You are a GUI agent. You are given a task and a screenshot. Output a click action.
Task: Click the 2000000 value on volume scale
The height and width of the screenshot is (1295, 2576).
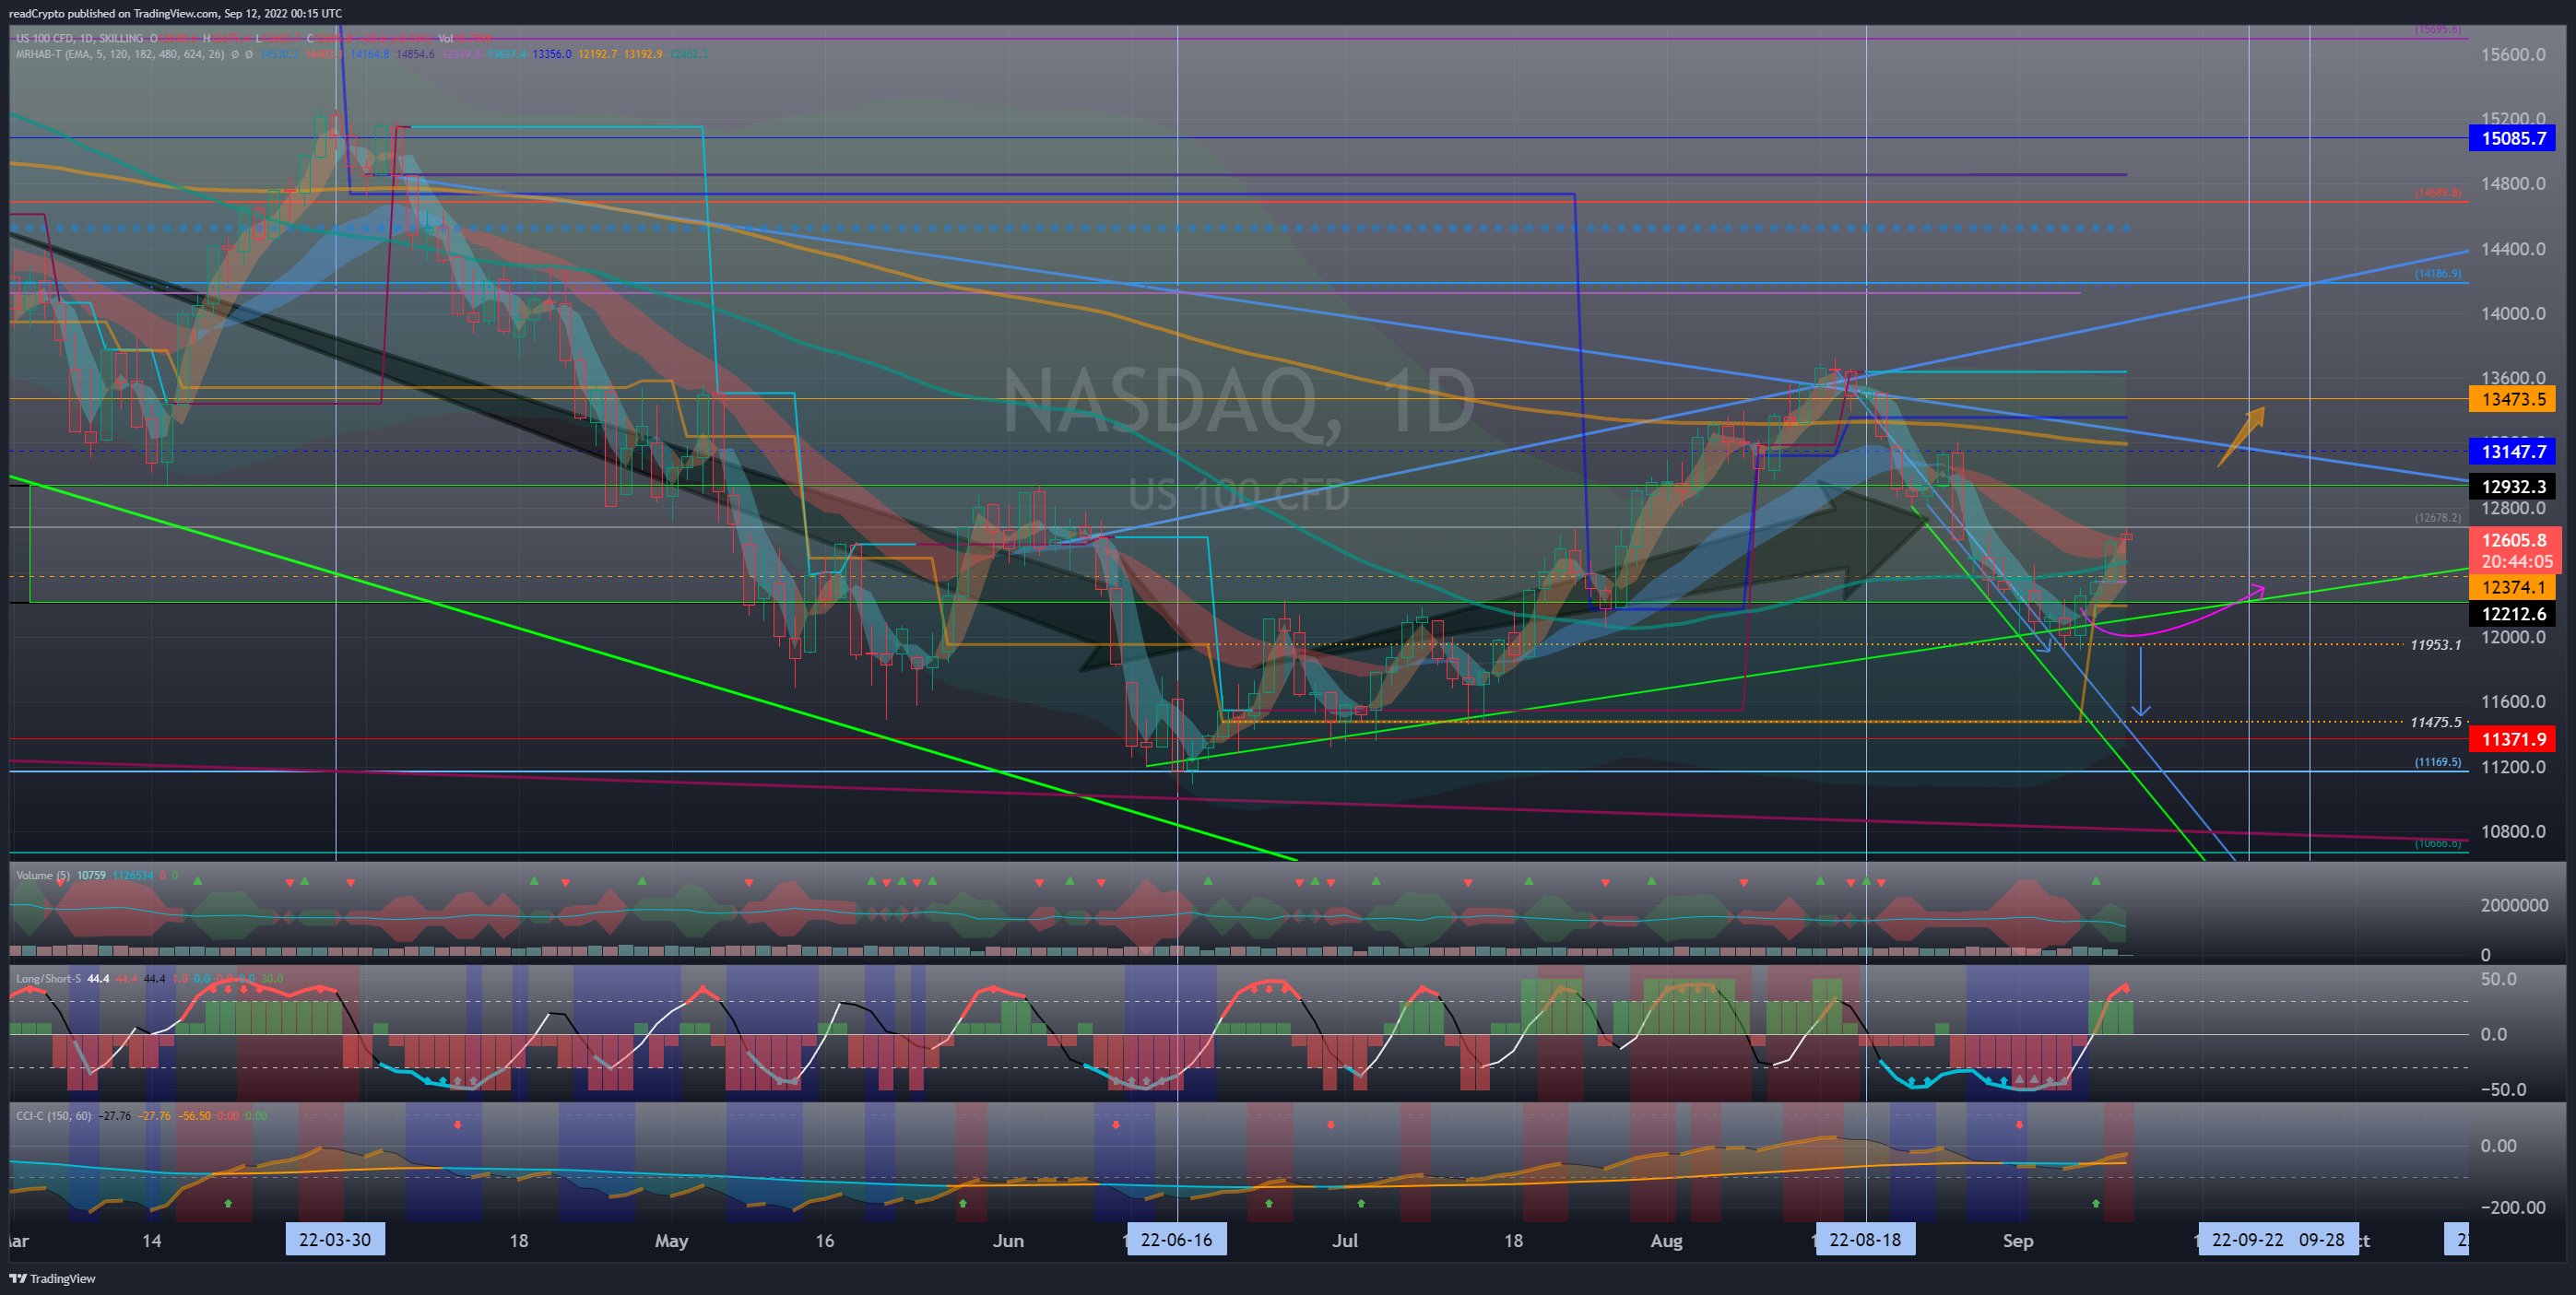click(2514, 905)
